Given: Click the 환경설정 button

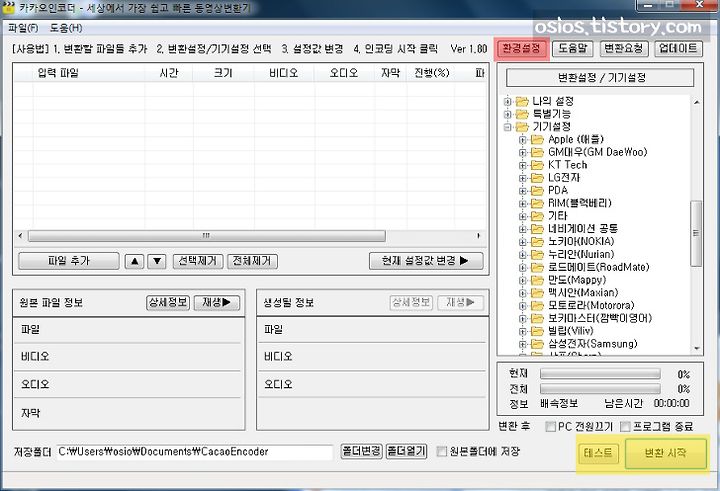Looking at the screenshot, I should pos(521,48).
